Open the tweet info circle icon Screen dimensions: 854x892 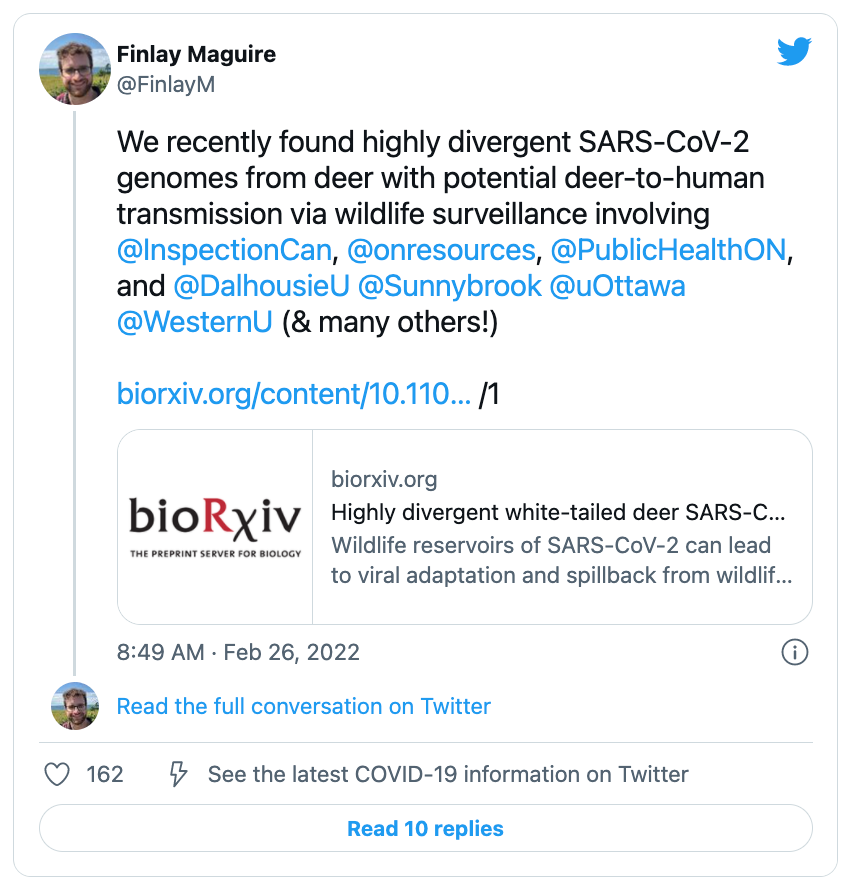[794, 652]
